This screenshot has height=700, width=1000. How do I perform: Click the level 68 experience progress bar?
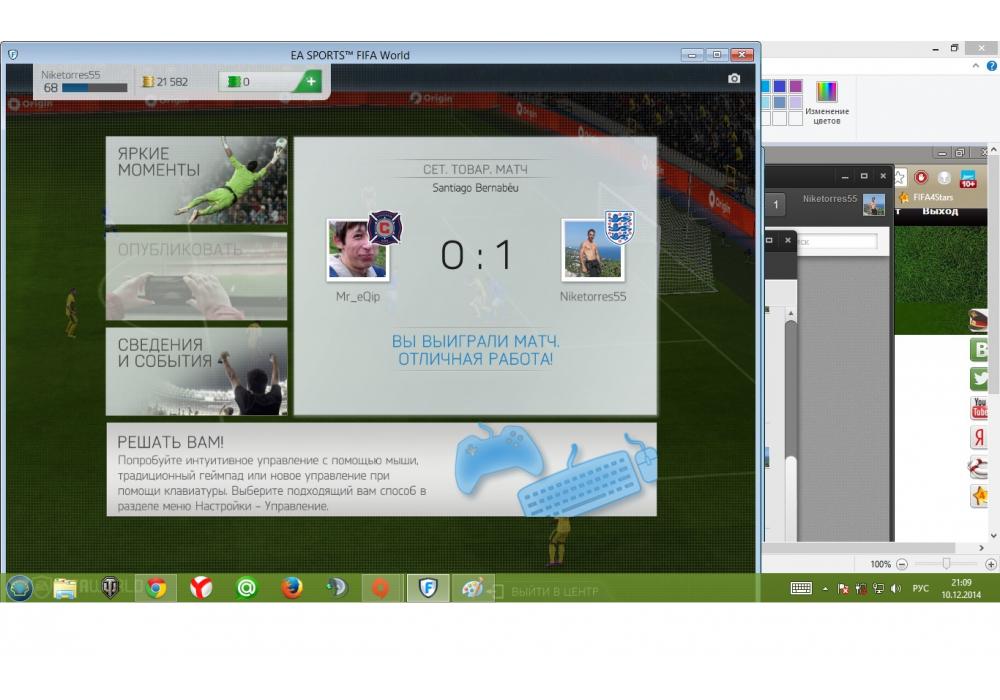pyautogui.click(x=94, y=88)
